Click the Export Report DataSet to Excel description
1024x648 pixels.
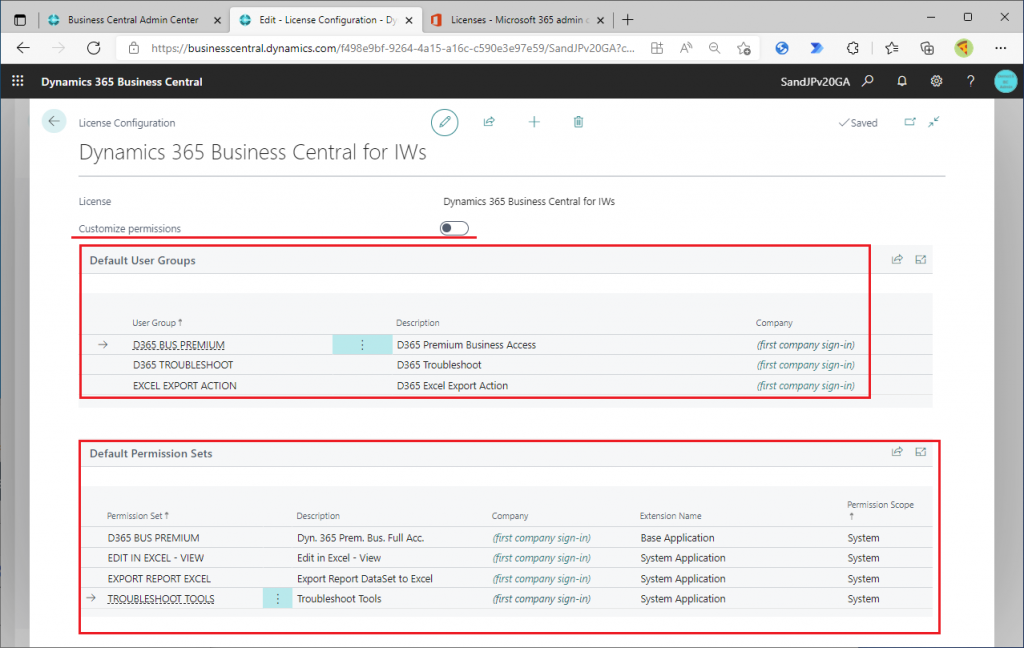[x=364, y=578]
